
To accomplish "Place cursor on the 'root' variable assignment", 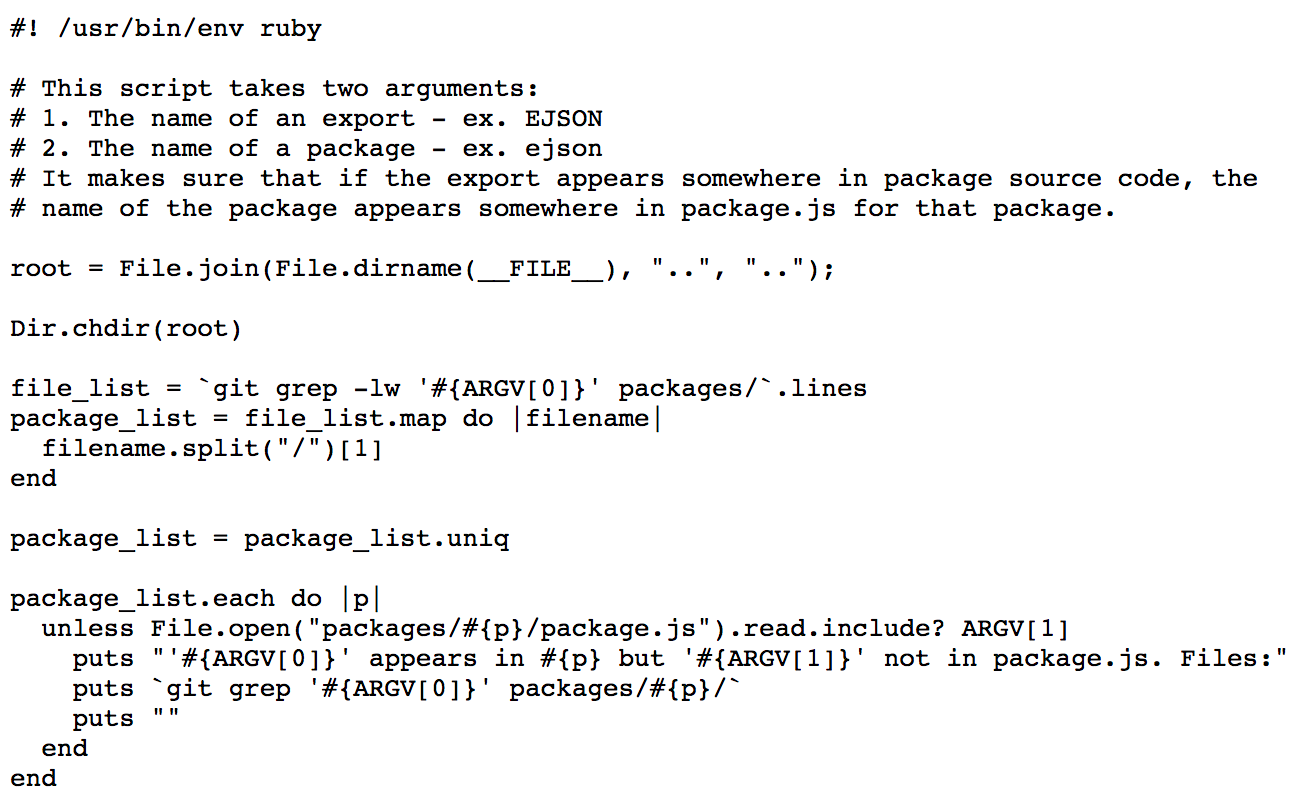I will pos(41,268).
